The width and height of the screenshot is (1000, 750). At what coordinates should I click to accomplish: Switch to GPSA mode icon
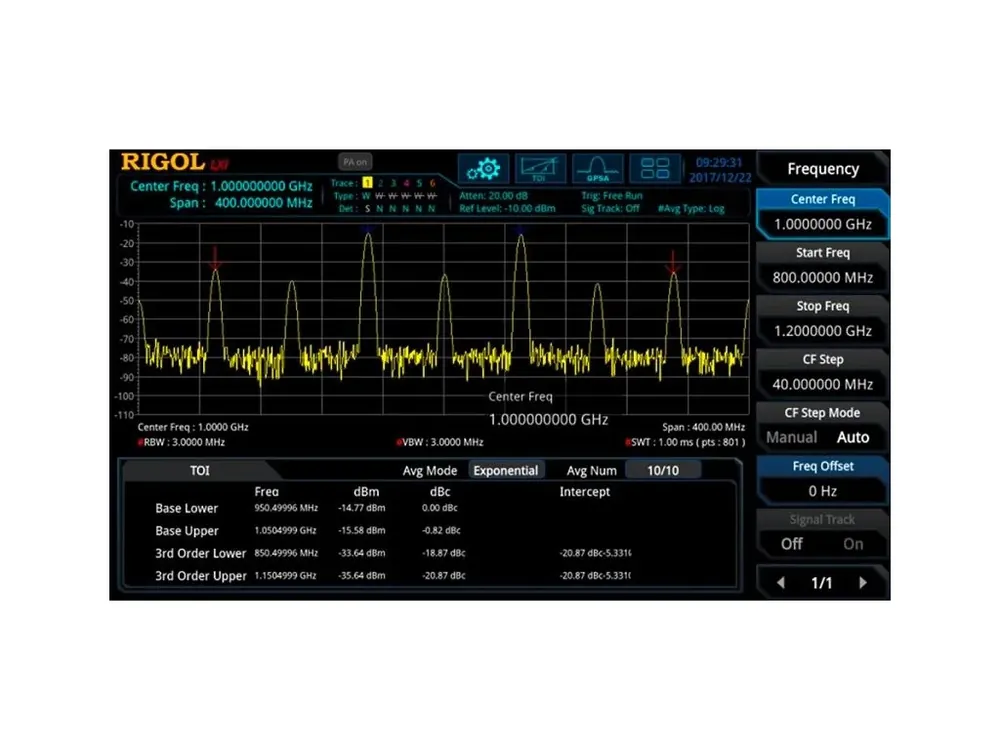point(598,169)
